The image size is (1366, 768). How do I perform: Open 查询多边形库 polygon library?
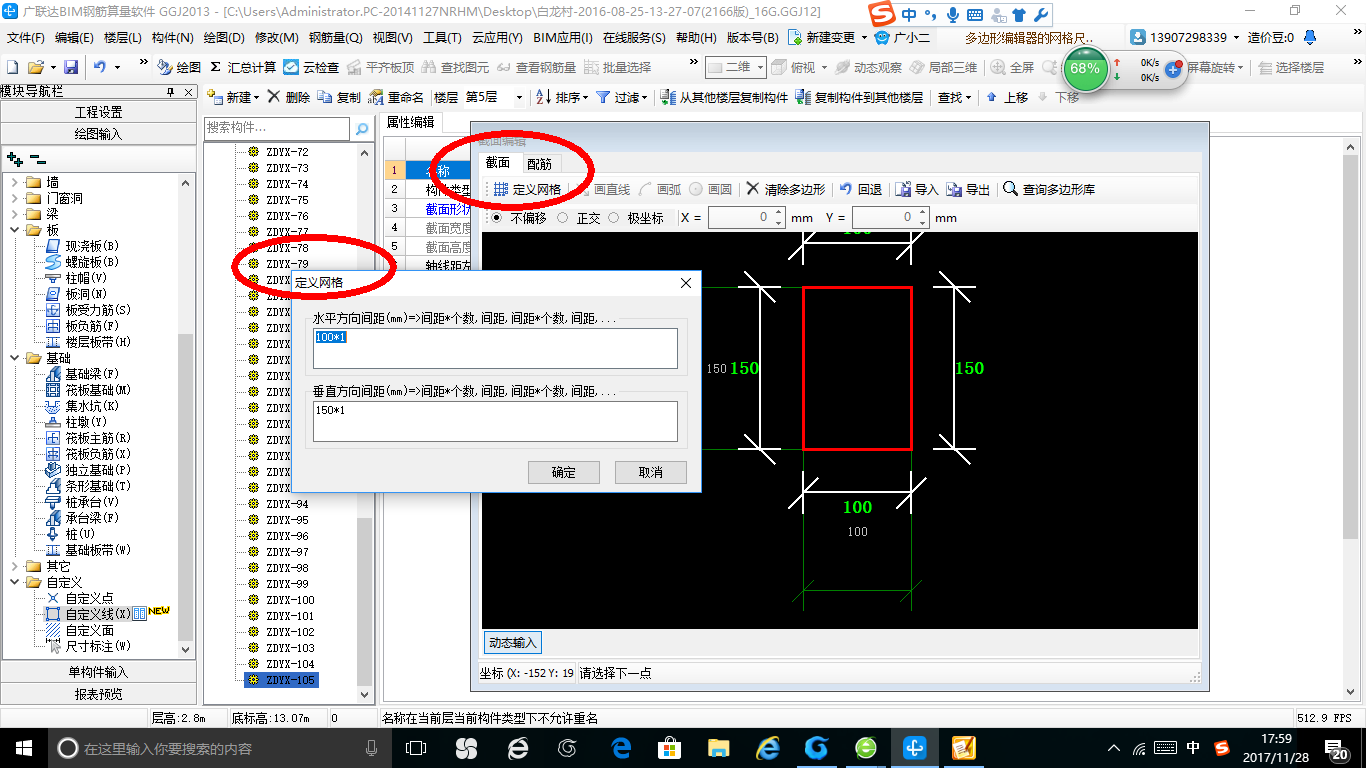1049,189
